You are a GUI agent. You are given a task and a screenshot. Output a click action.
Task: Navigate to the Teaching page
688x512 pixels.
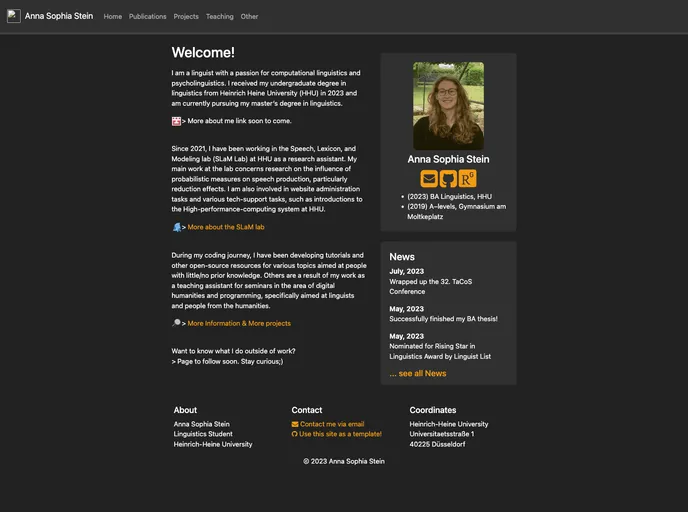pos(219,17)
